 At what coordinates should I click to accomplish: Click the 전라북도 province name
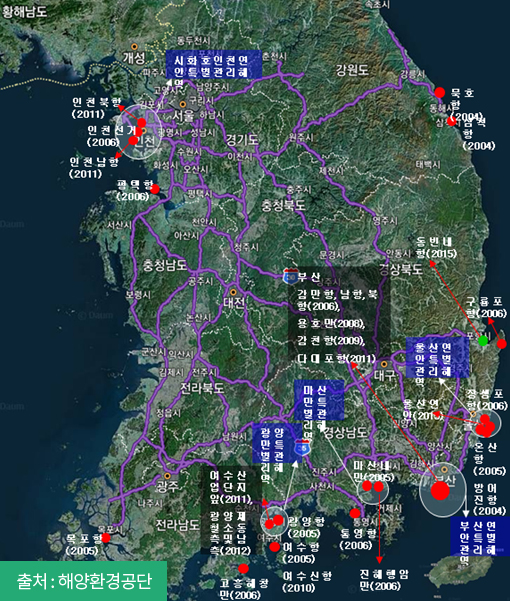(202, 388)
